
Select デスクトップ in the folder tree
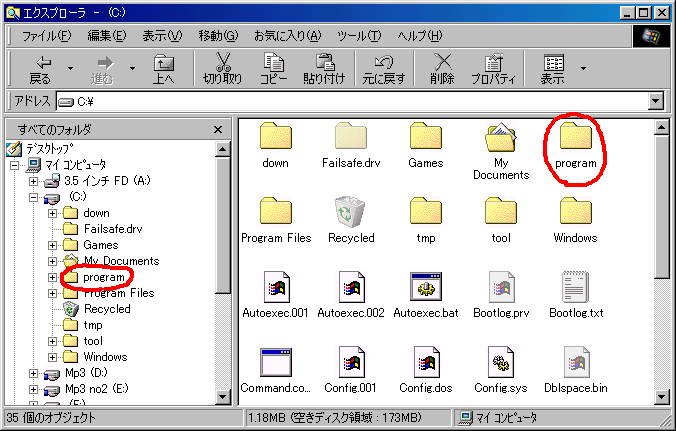click(50, 149)
